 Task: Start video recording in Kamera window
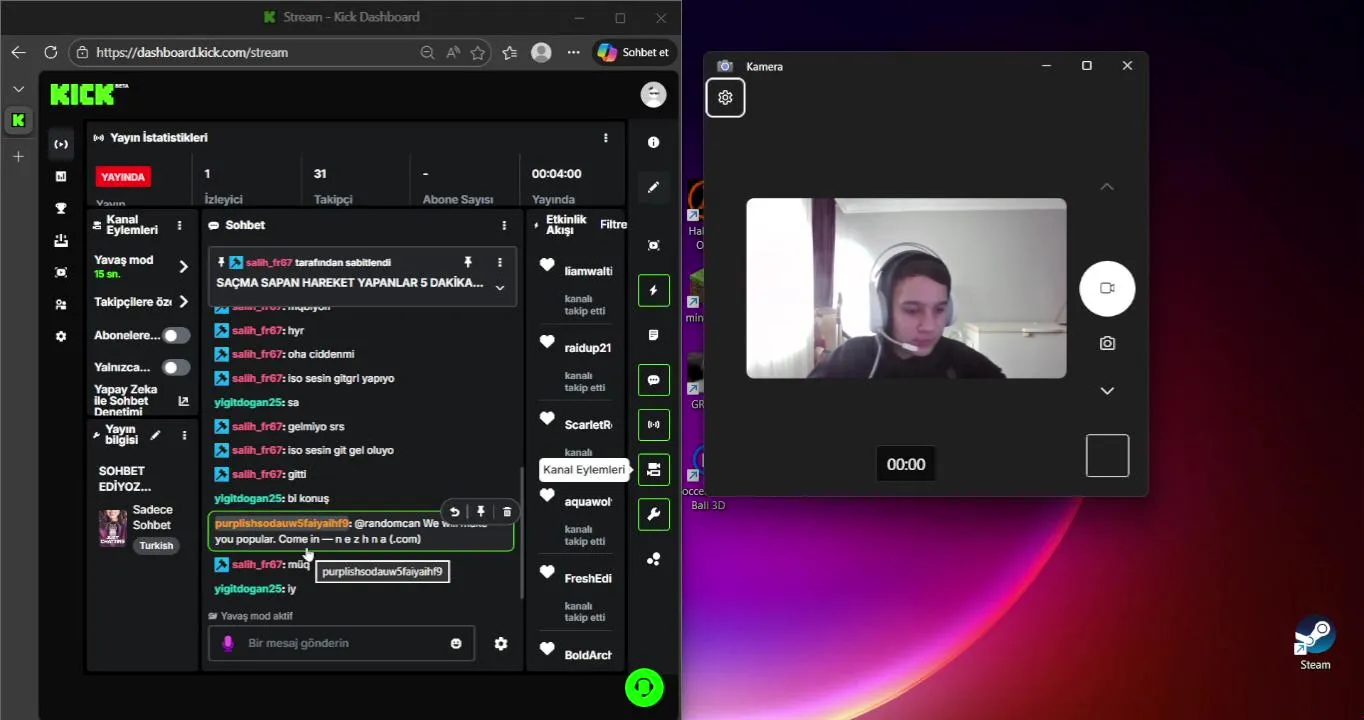pos(1107,288)
